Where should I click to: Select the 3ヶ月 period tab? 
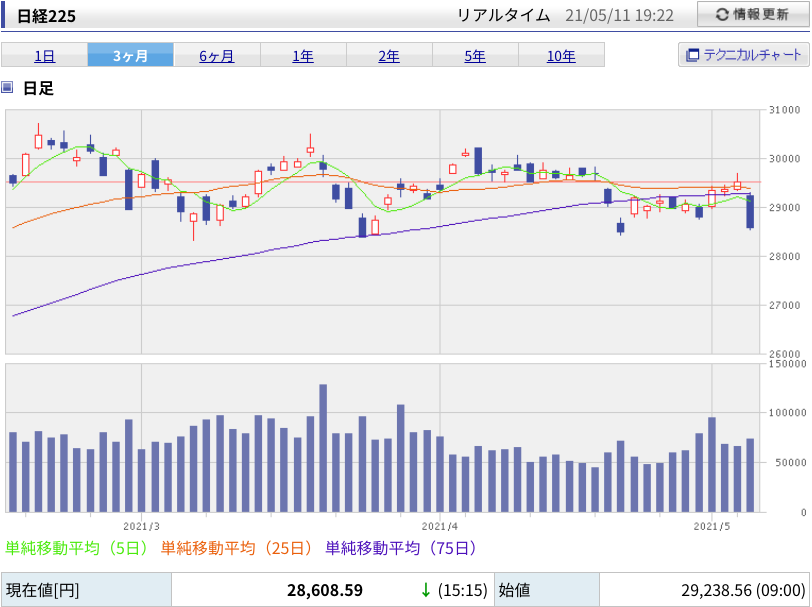pos(130,55)
